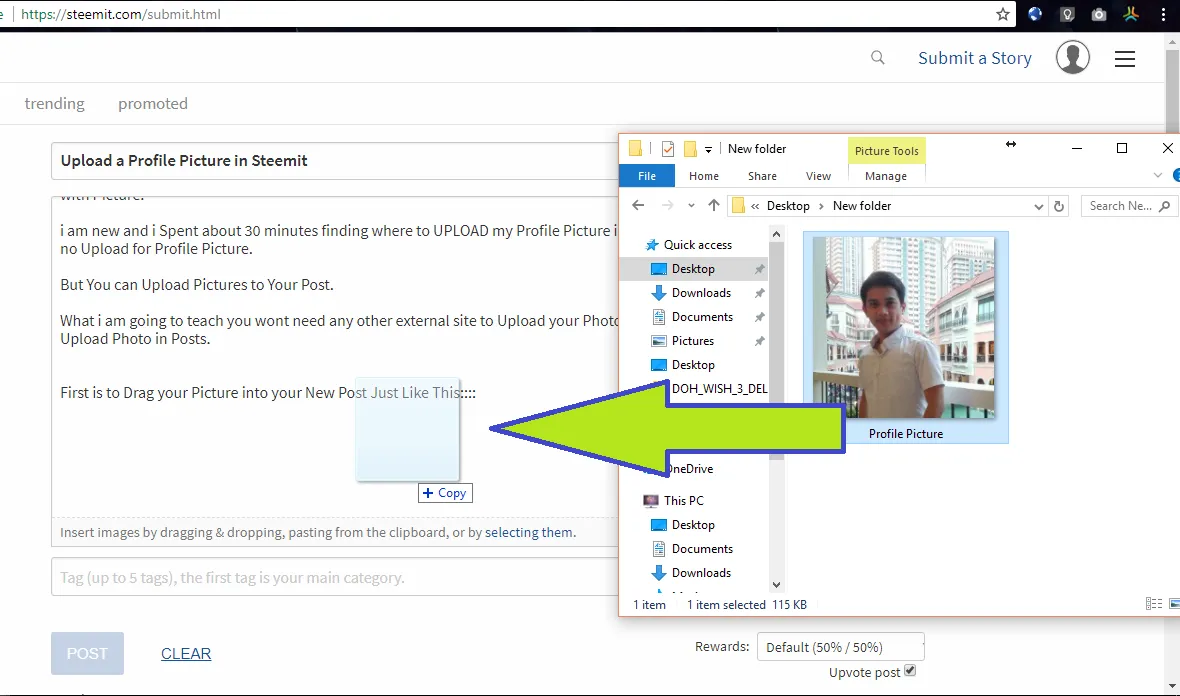Screen dimensions: 1180x696
Task: Go to the promoted tab
Action: click(x=153, y=103)
